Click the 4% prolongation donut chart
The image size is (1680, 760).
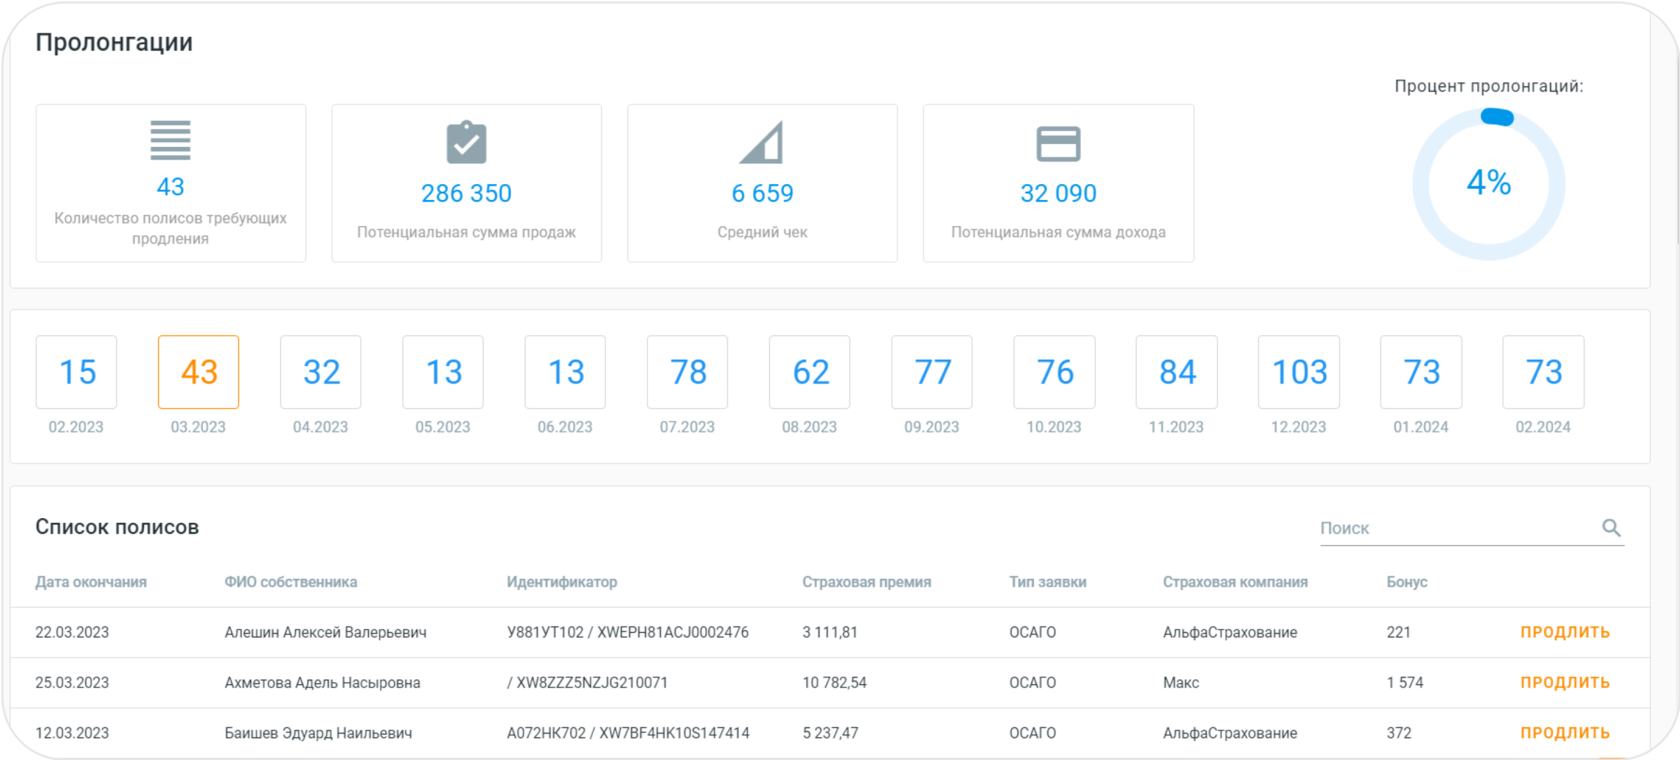(x=1488, y=184)
